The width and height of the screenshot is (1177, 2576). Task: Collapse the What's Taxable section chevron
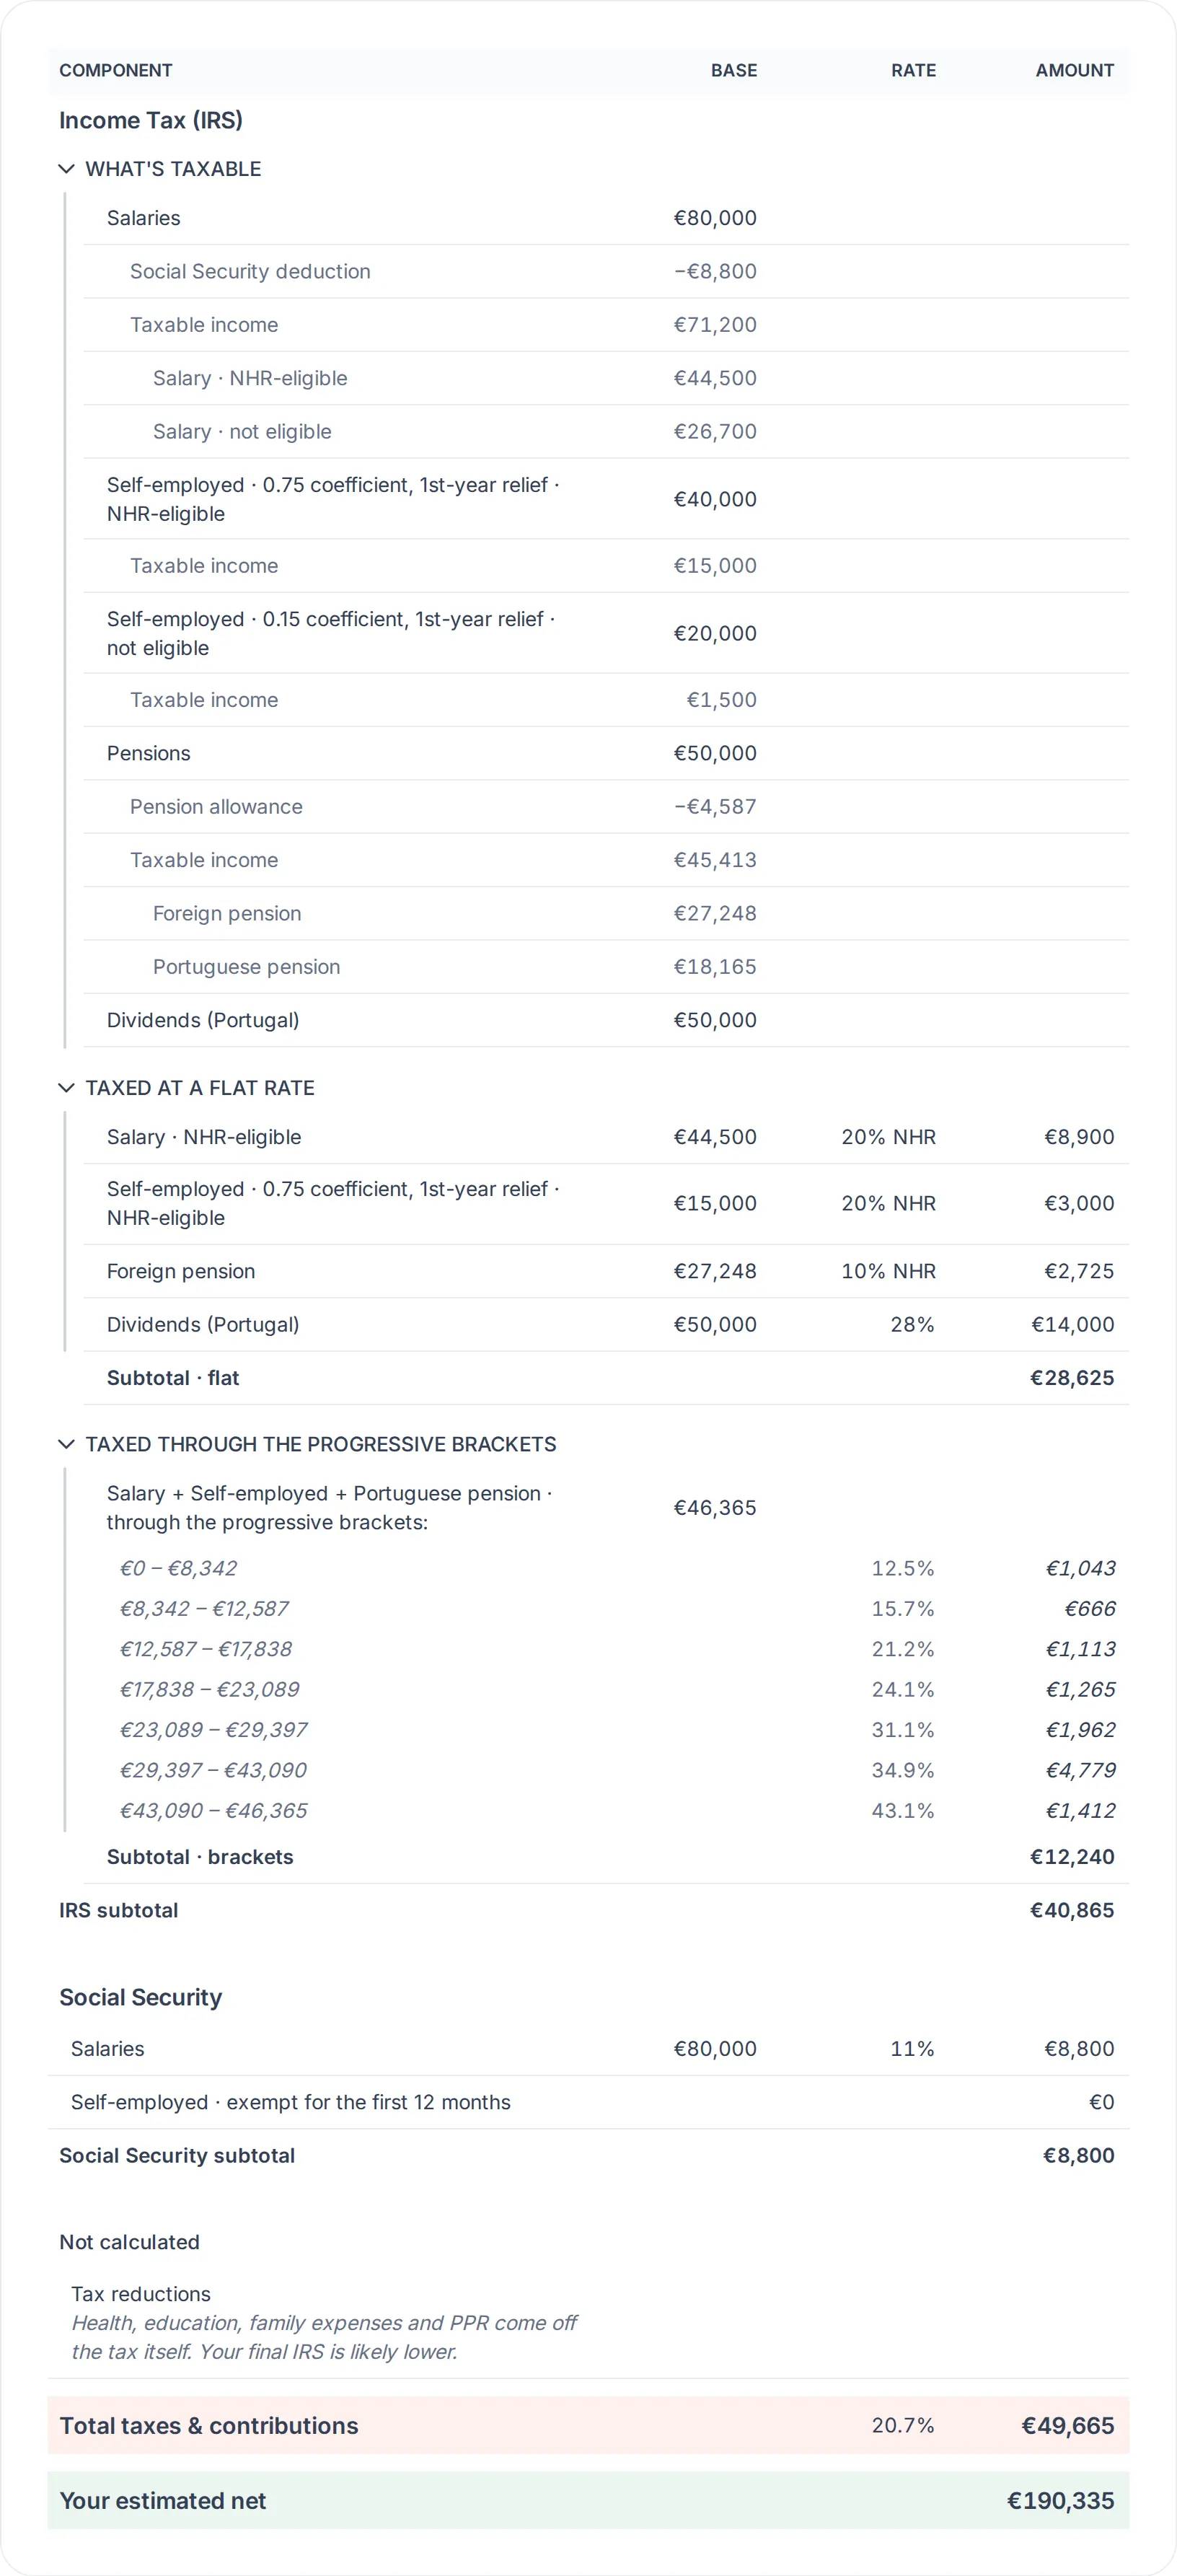[x=67, y=169]
